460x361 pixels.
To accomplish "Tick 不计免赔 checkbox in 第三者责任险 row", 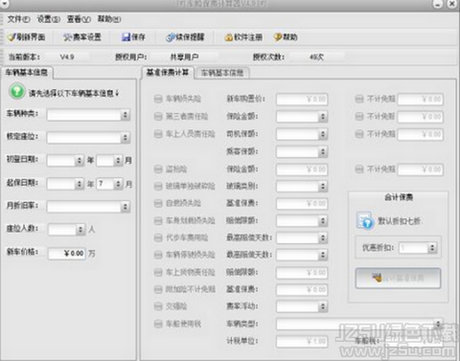I will click(359, 116).
